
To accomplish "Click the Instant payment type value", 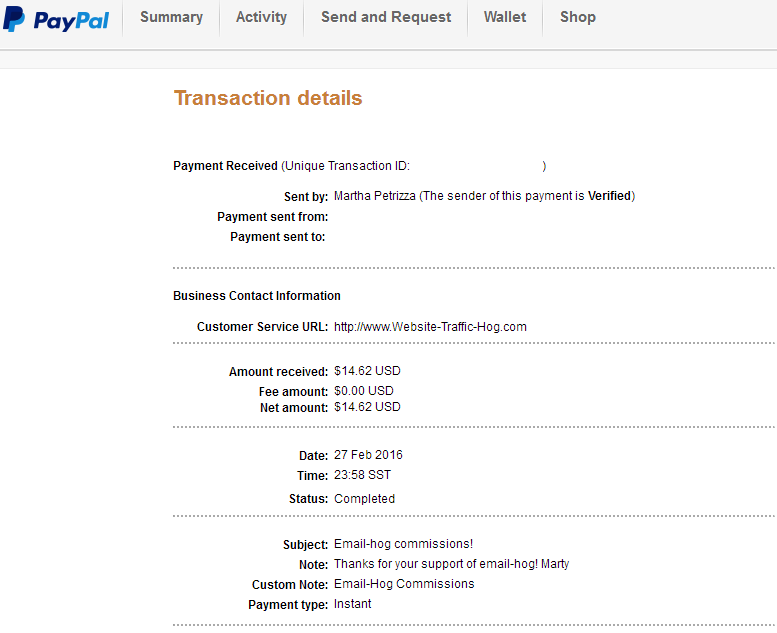I will pyautogui.click(x=352, y=604).
